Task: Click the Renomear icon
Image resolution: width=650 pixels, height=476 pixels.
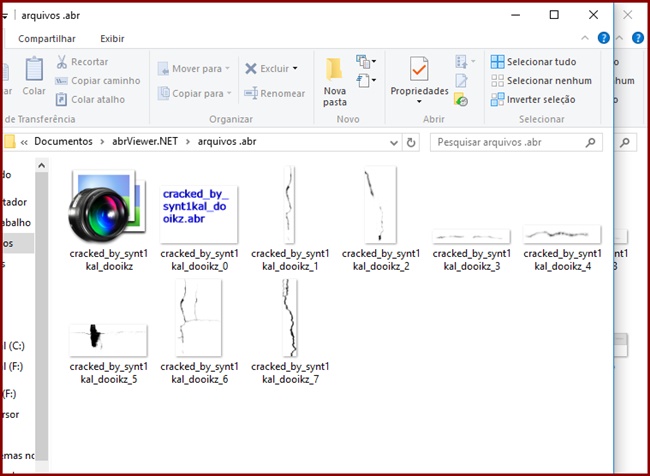Action: click(x=251, y=93)
